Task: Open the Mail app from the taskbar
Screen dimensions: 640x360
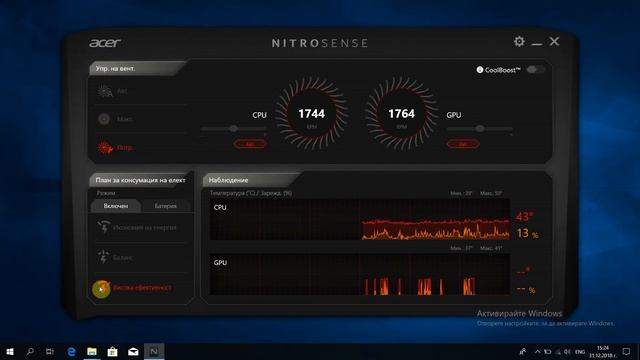Action: (x=133, y=351)
